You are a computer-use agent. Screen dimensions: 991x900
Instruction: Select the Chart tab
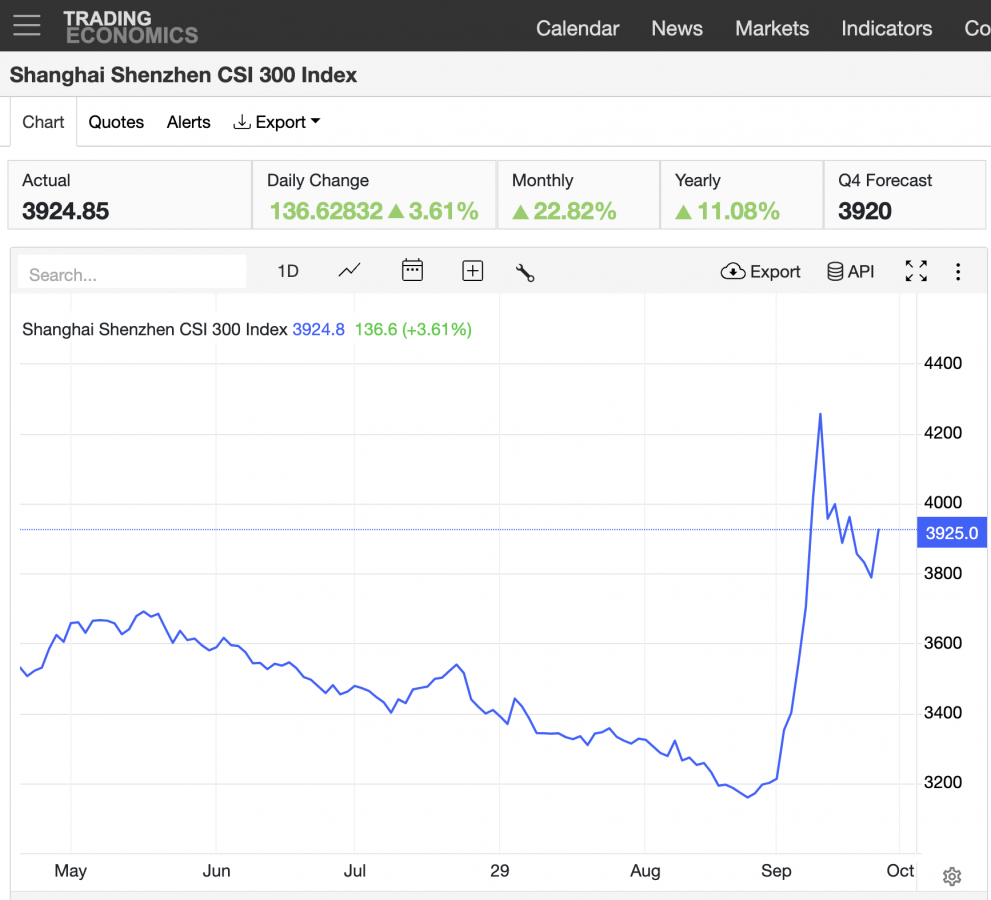43,122
